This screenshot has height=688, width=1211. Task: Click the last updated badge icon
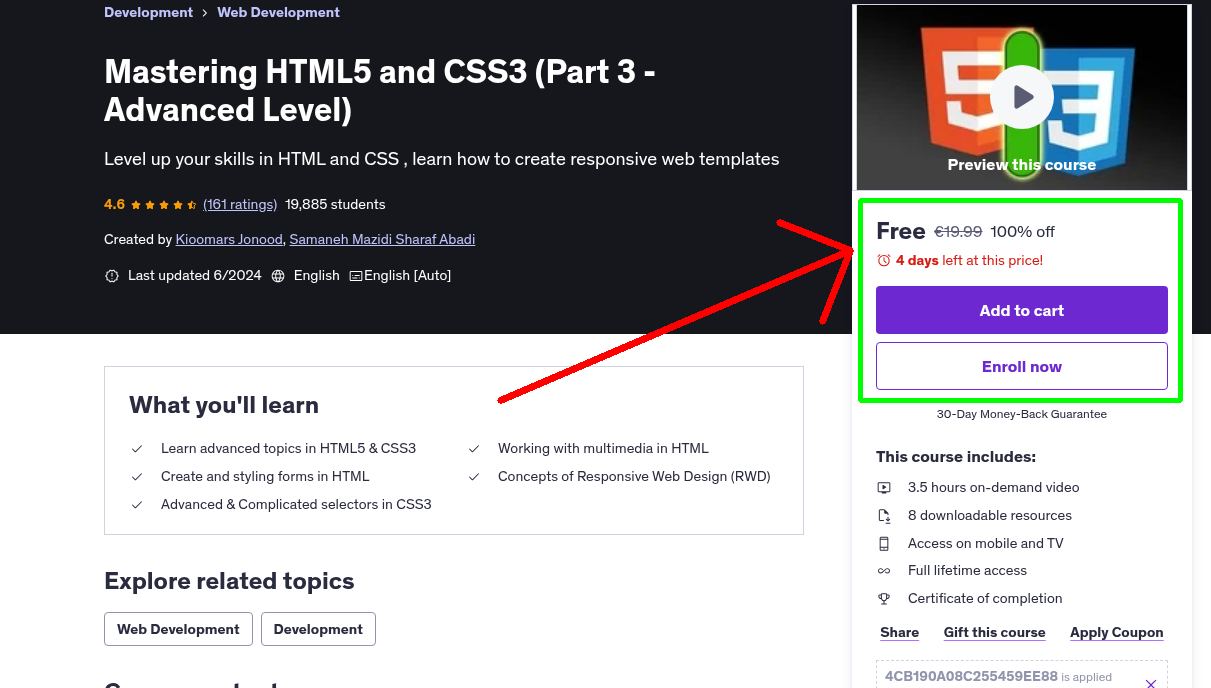(112, 276)
